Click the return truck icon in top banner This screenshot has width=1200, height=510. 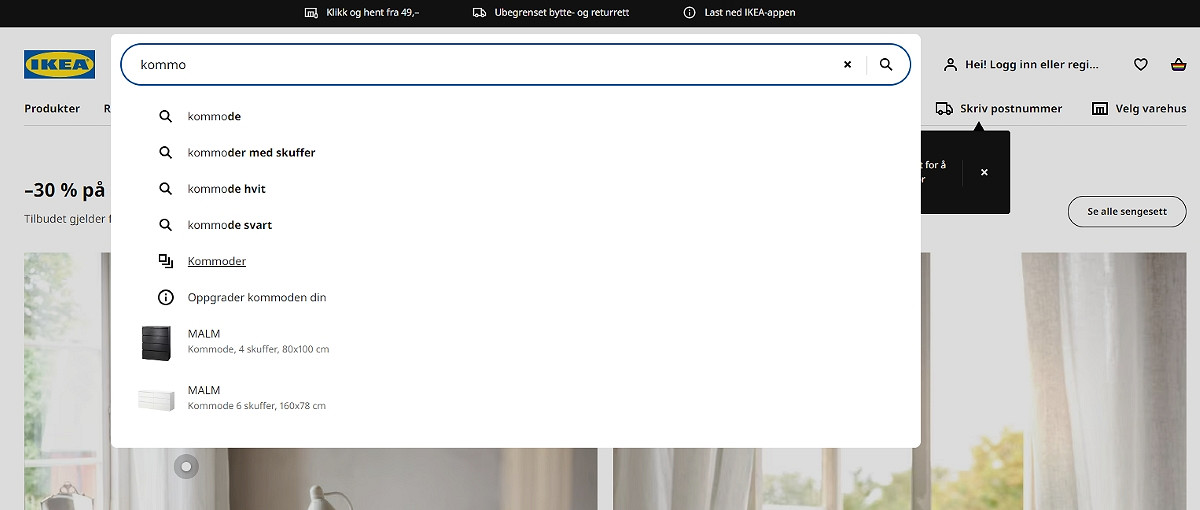coord(479,13)
